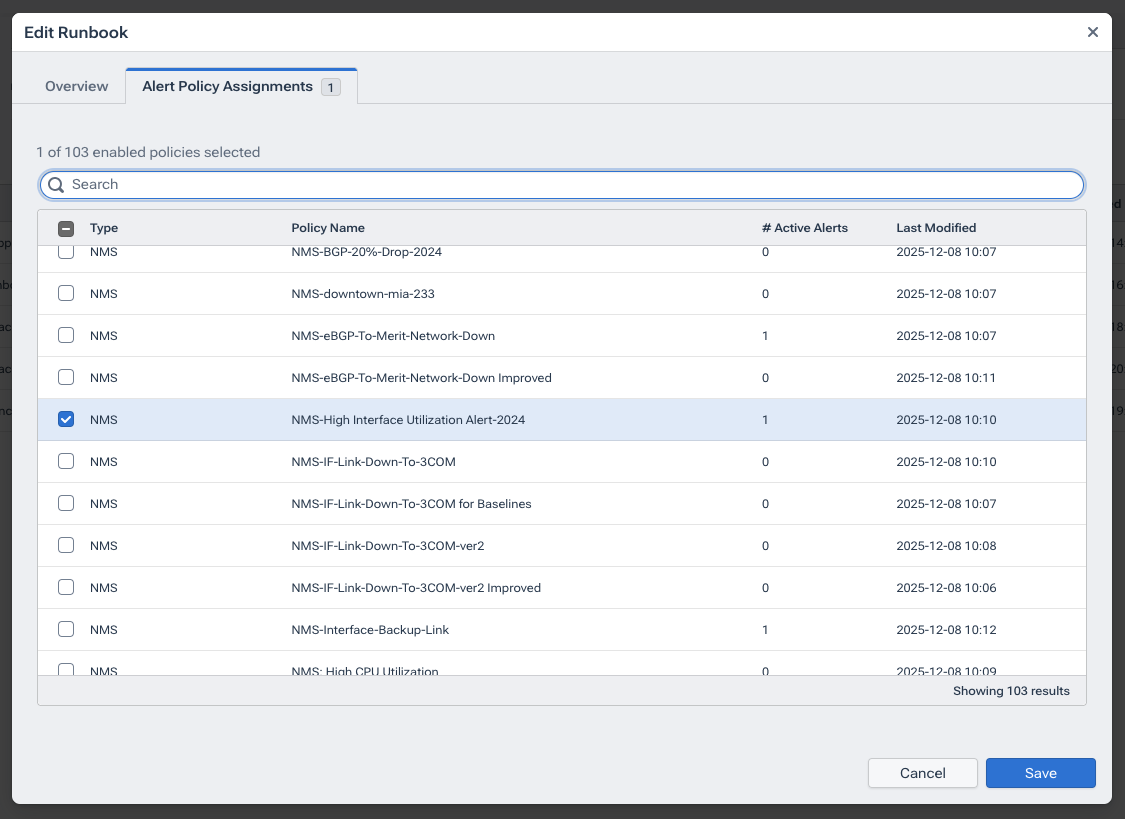Screen dimensions: 1125x819
Task: Enable the NMS-downtown-mia-233 policy
Action: [66, 293]
